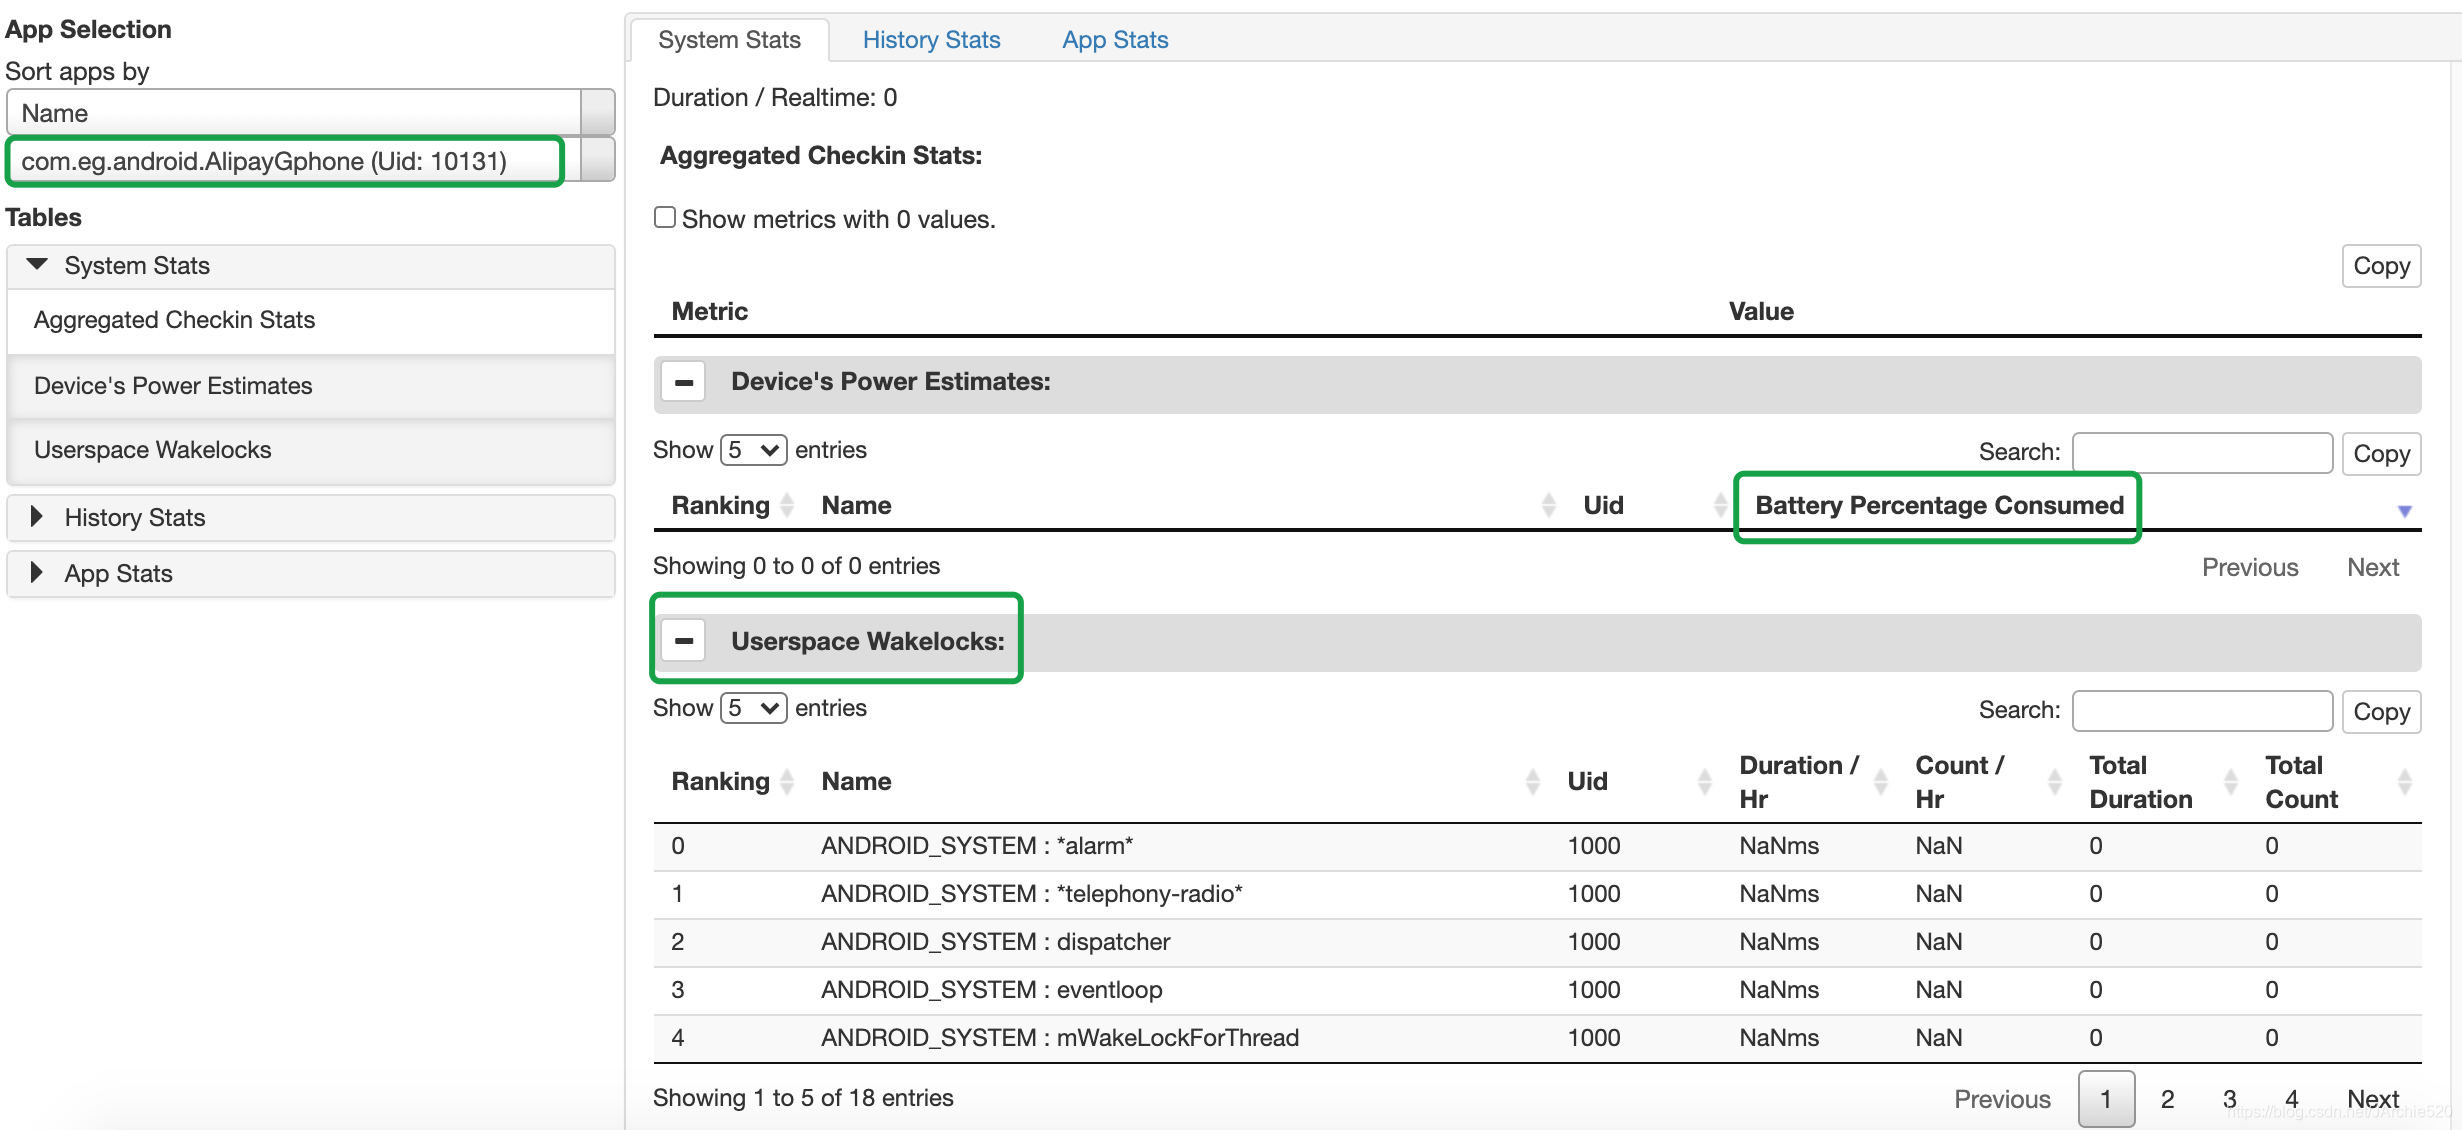The width and height of the screenshot is (2462, 1130).
Task: Sort power estimates by Uid arrows
Action: 1720,505
